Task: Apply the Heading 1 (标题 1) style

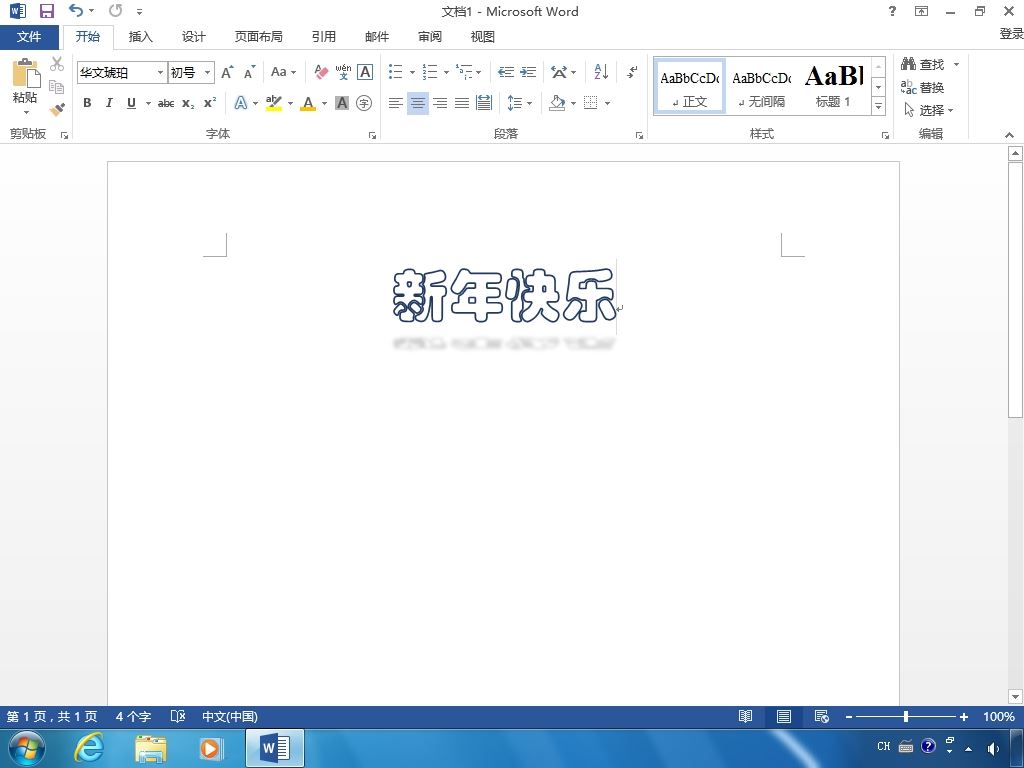Action: [x=834, y=86]
